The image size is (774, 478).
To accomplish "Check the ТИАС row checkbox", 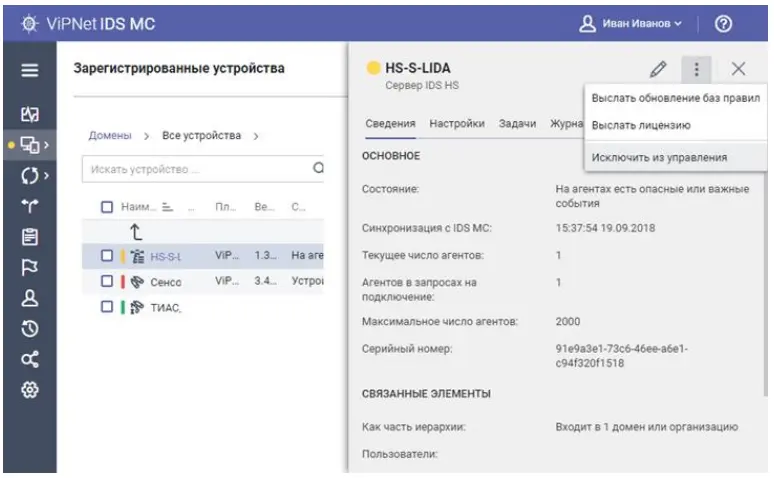I will [107, 307].
